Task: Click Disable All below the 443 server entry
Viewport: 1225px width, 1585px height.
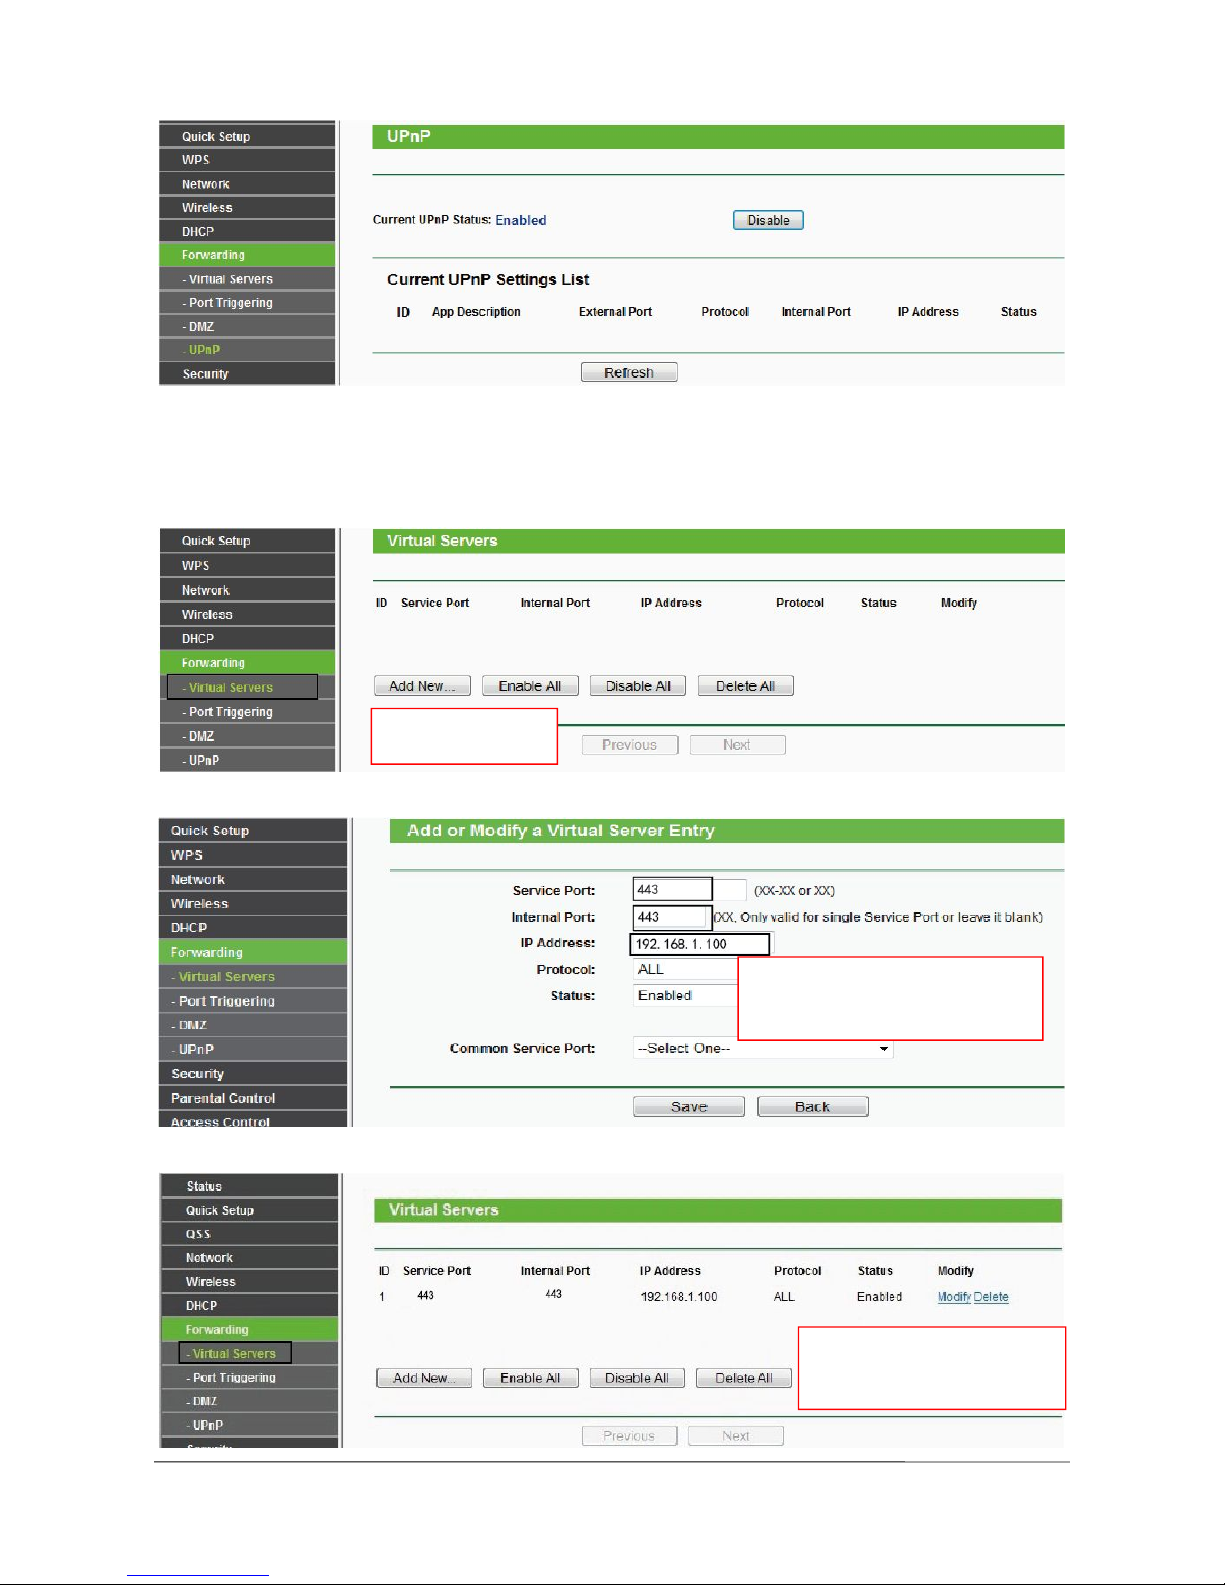Action: tap(637, 1378)
